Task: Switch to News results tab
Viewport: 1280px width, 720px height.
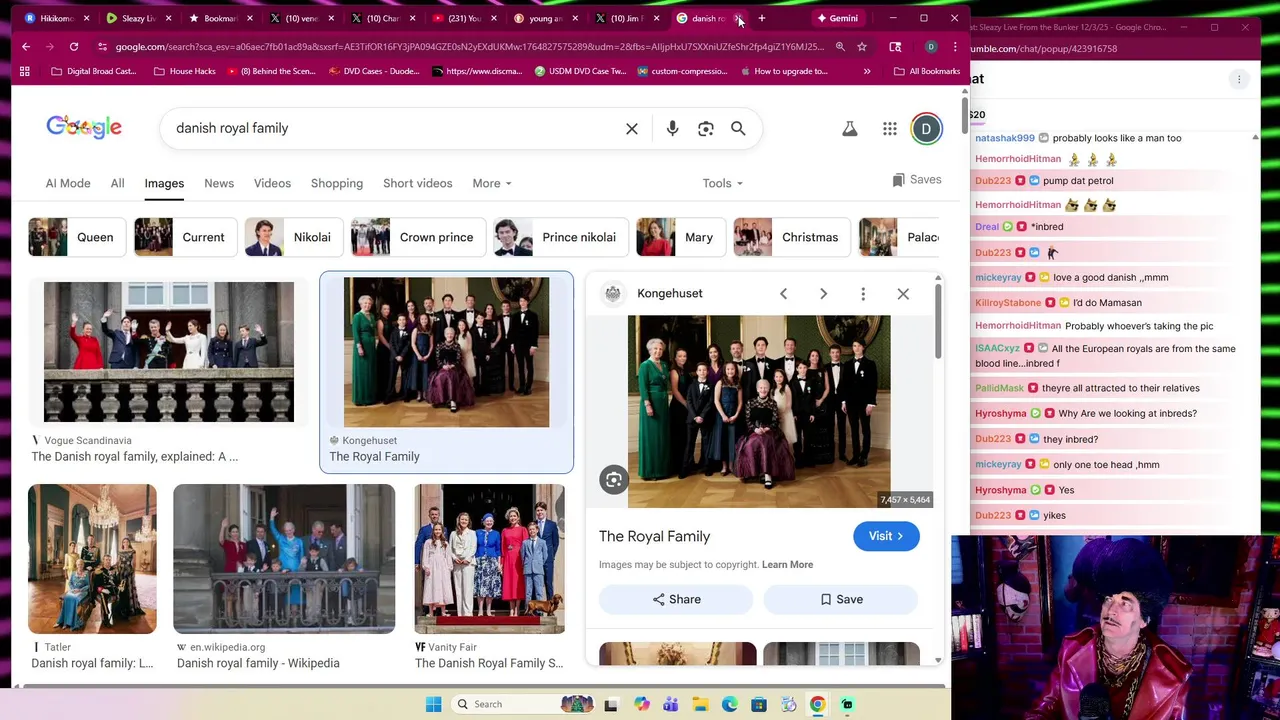Action: [219, 183]
